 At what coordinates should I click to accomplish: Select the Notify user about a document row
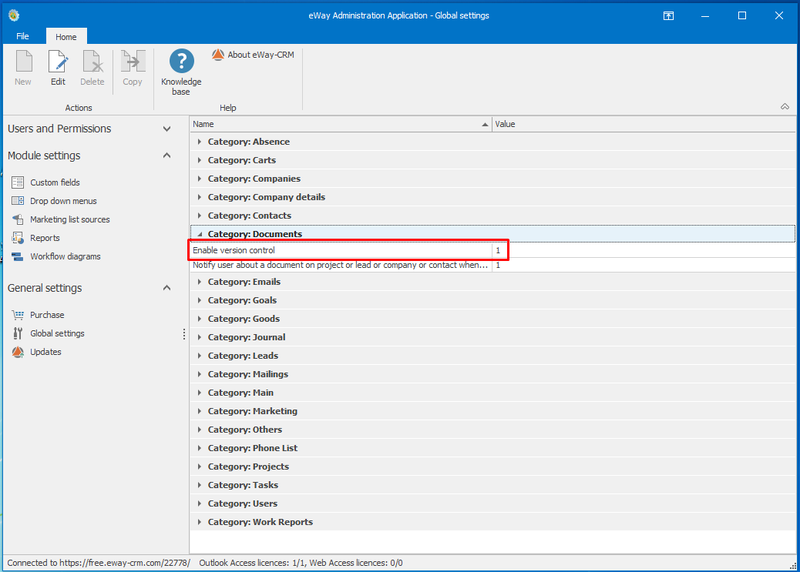[492, 265]
